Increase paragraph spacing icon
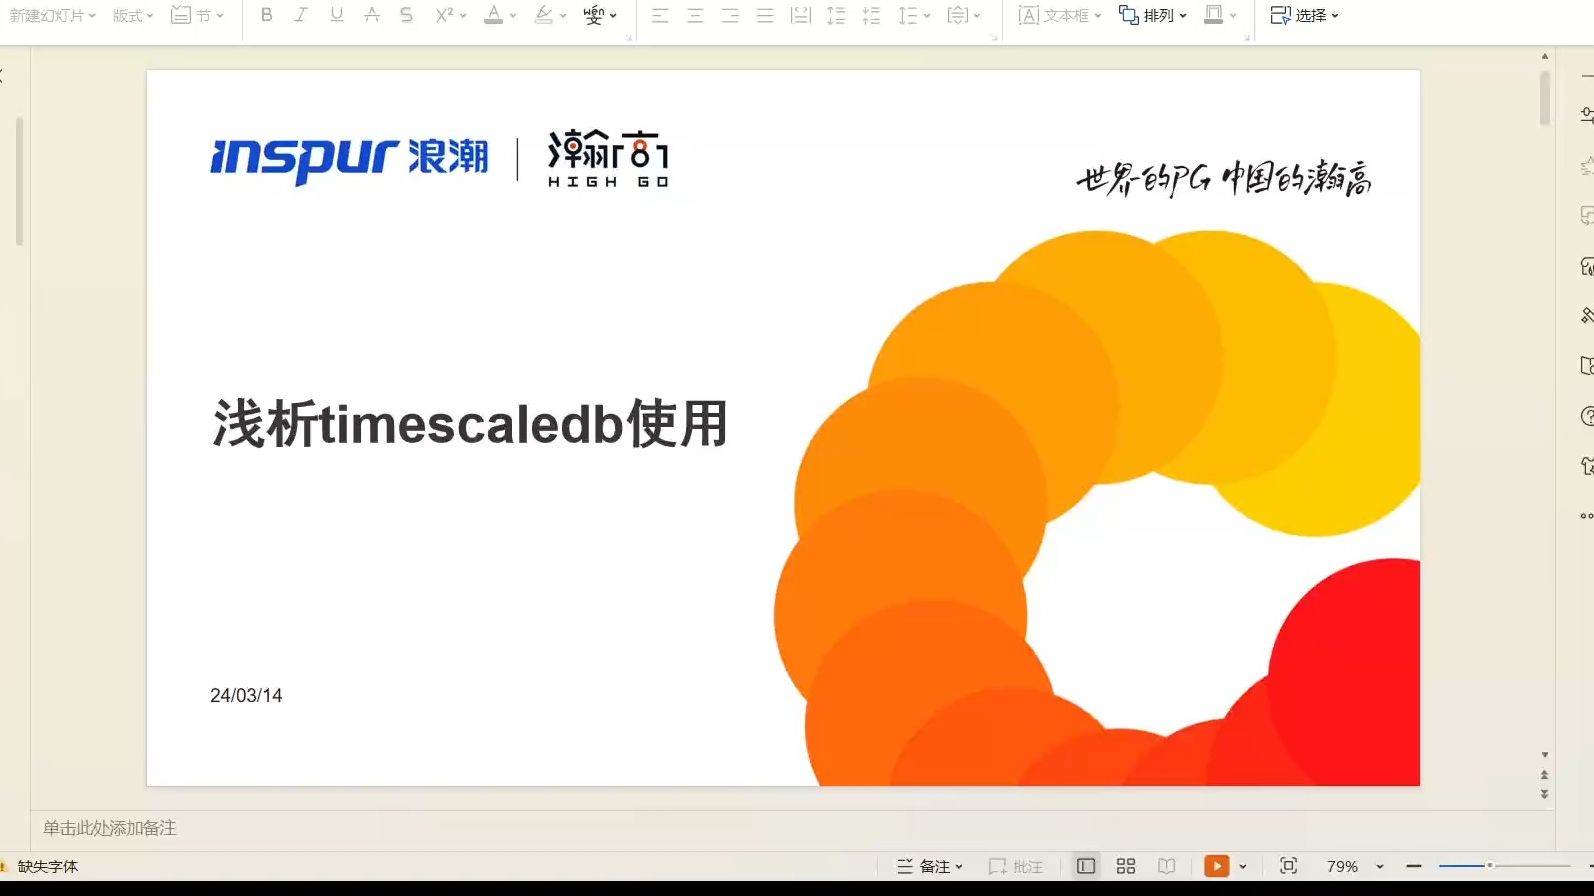Viewport: 1594px width, 896px height. 836,15
